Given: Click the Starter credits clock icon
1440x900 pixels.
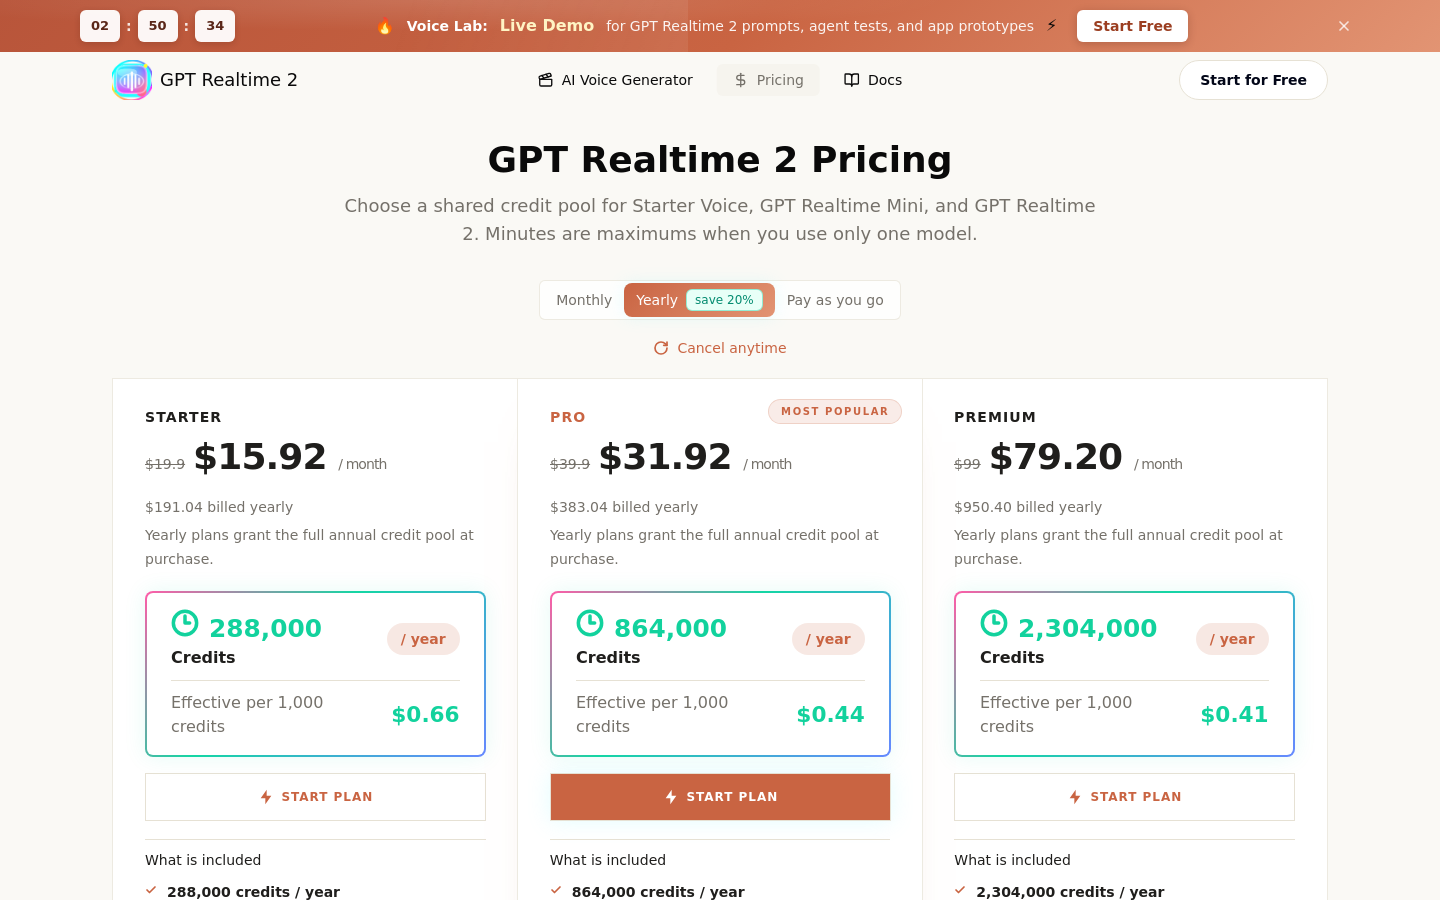Looking at the screenshot, I should click(x=185, y=623).
